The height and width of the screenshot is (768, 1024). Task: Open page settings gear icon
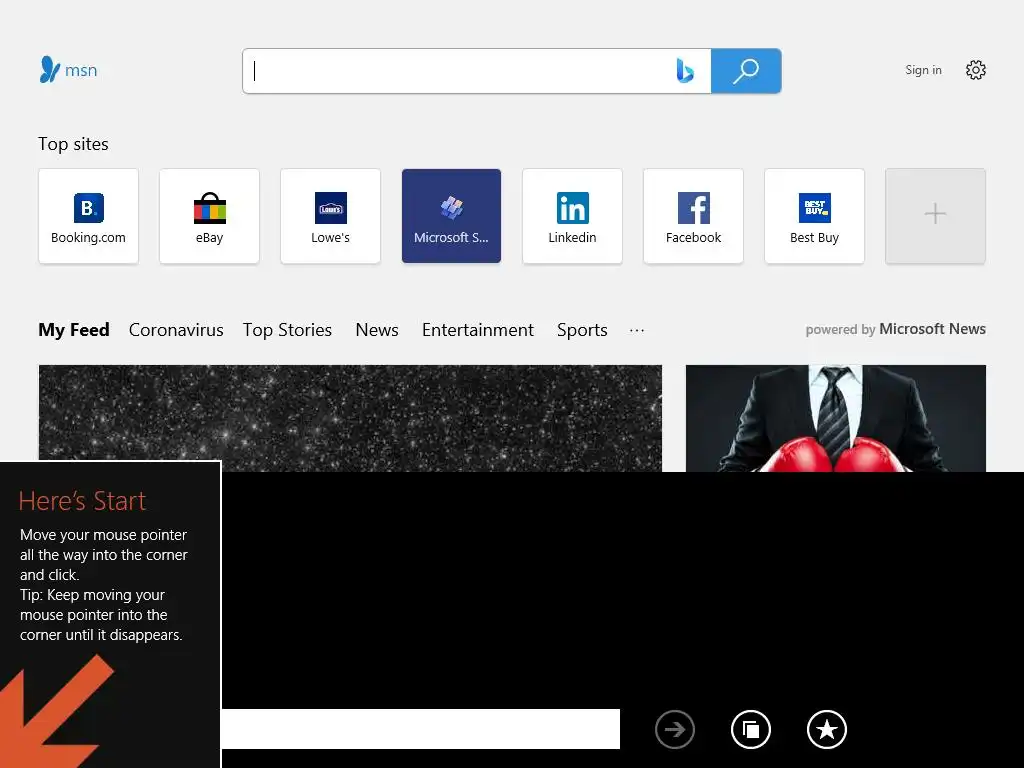point(976,70)
